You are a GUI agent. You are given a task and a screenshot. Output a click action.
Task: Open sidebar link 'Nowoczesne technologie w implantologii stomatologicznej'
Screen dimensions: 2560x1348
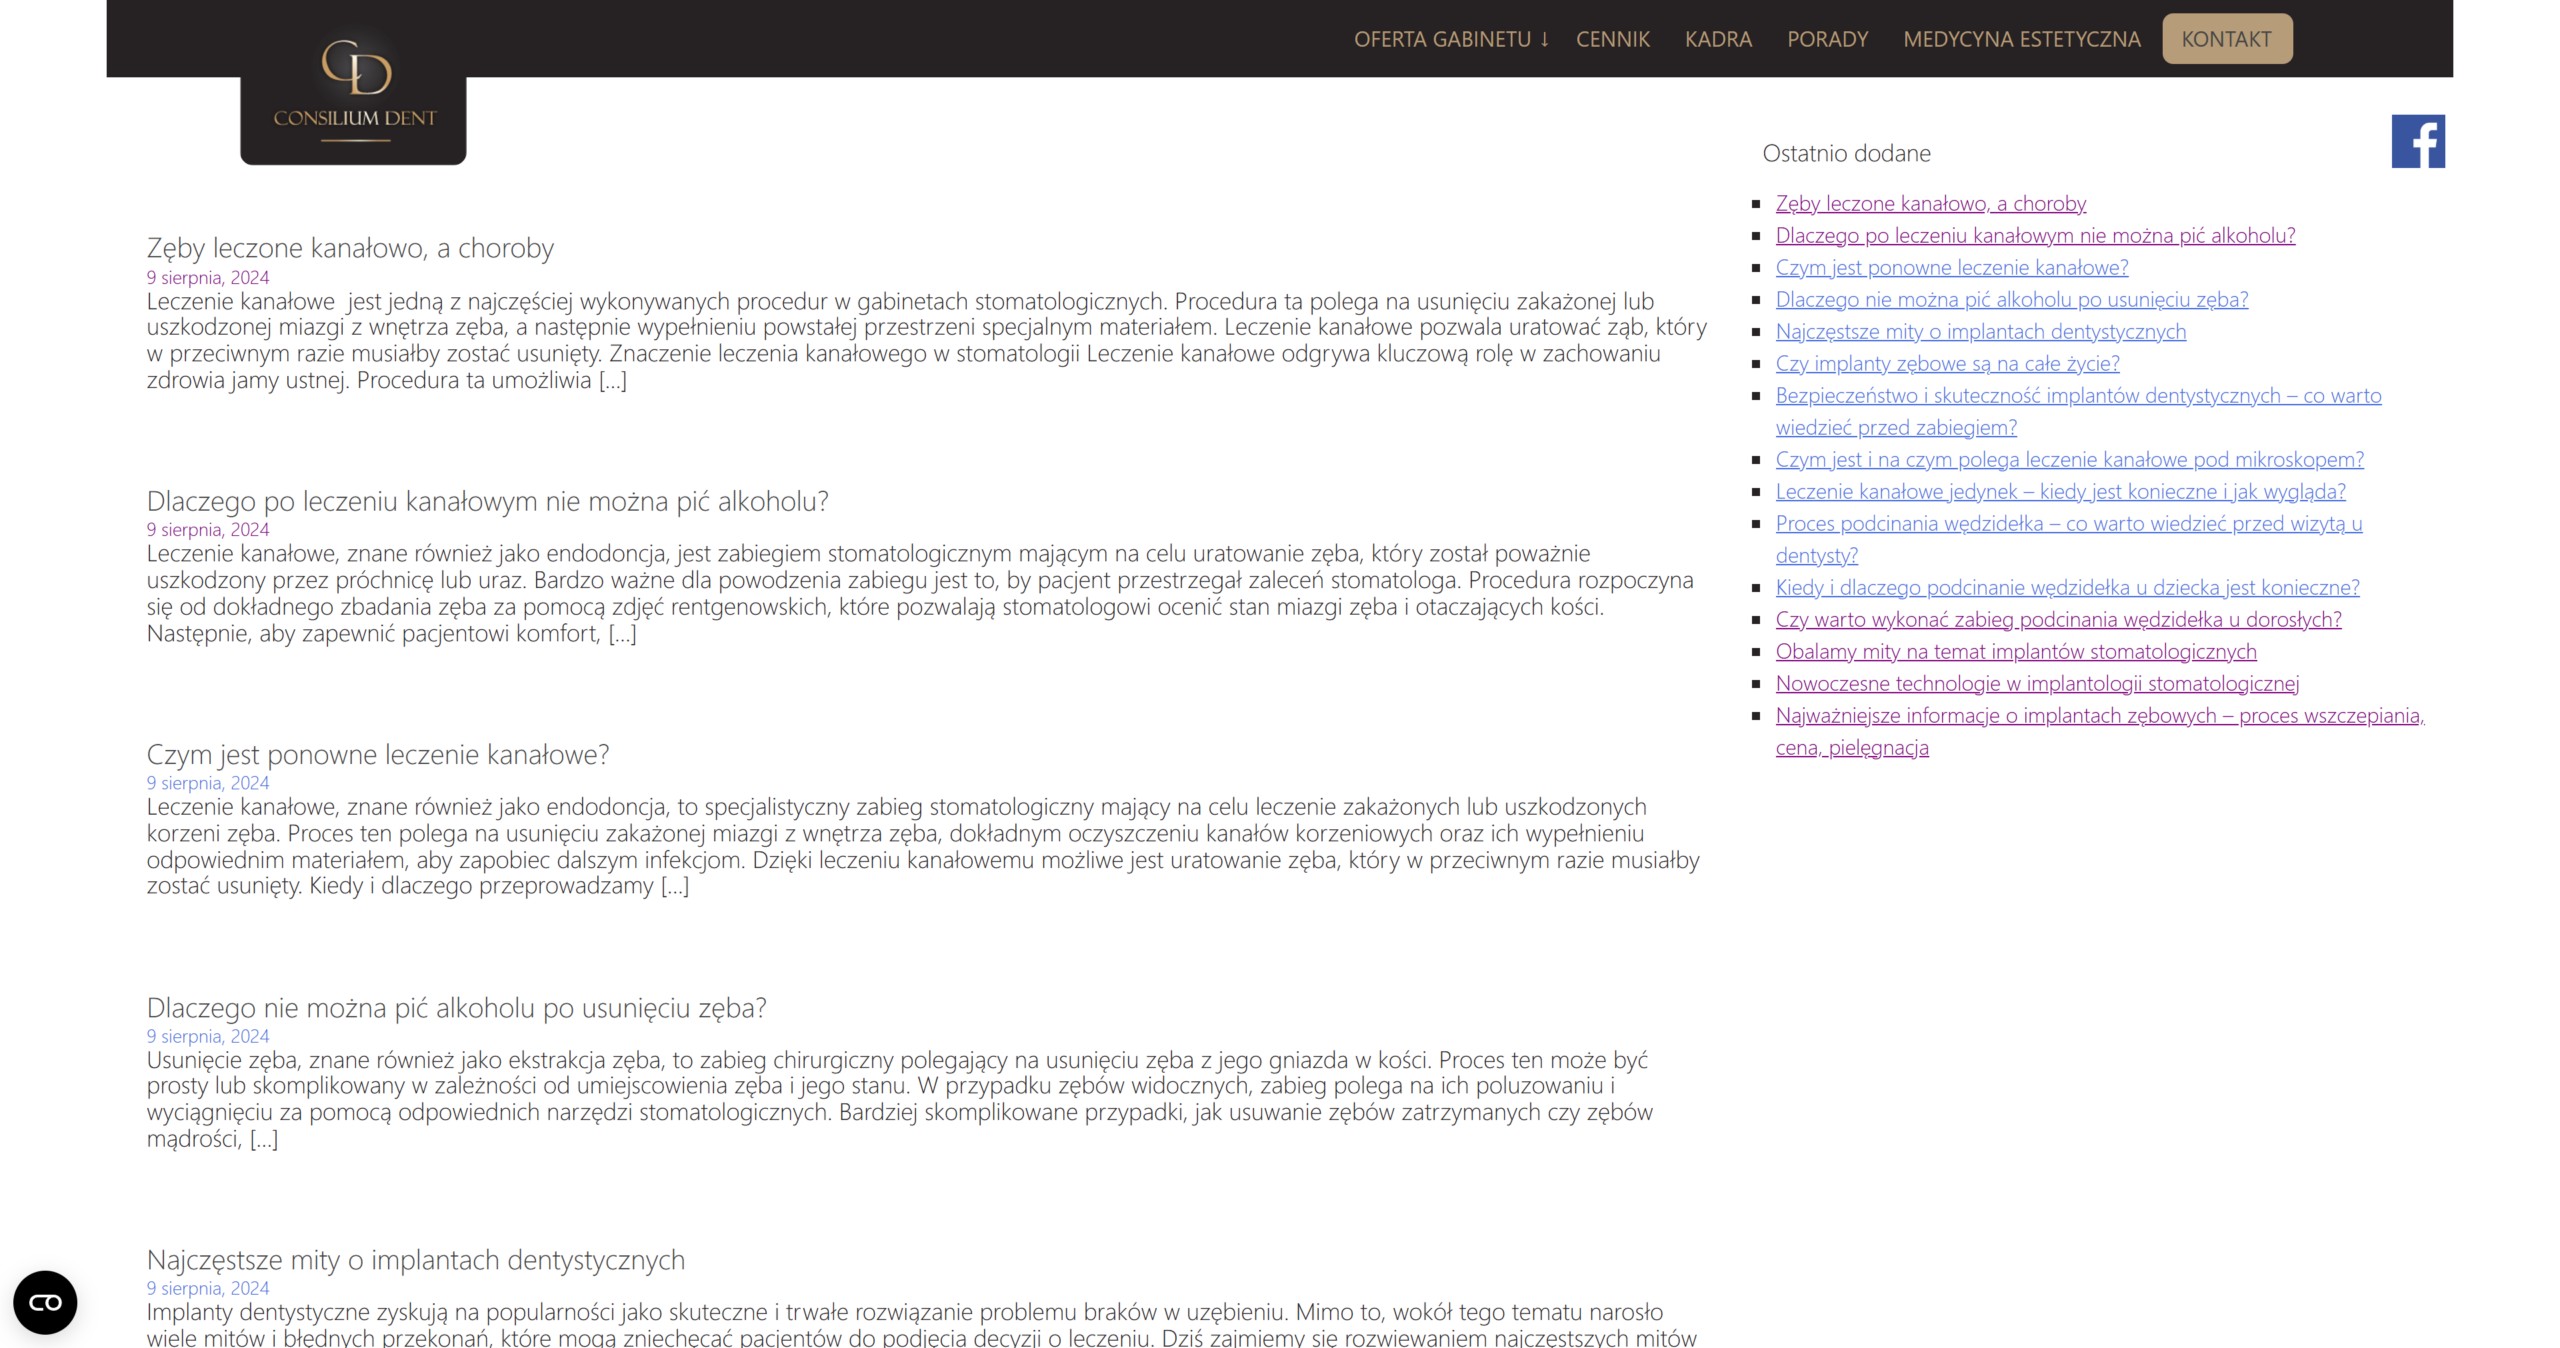2037,684
